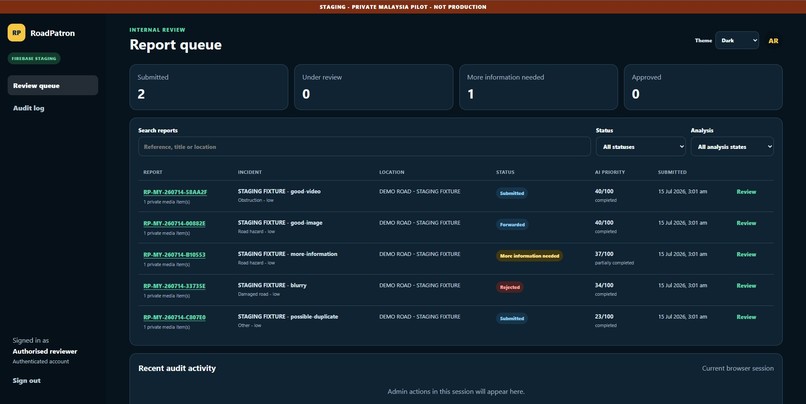Click Review for the possible-duplicate report
This screenshot has width=806, height=404.
[x=746, y=317]
